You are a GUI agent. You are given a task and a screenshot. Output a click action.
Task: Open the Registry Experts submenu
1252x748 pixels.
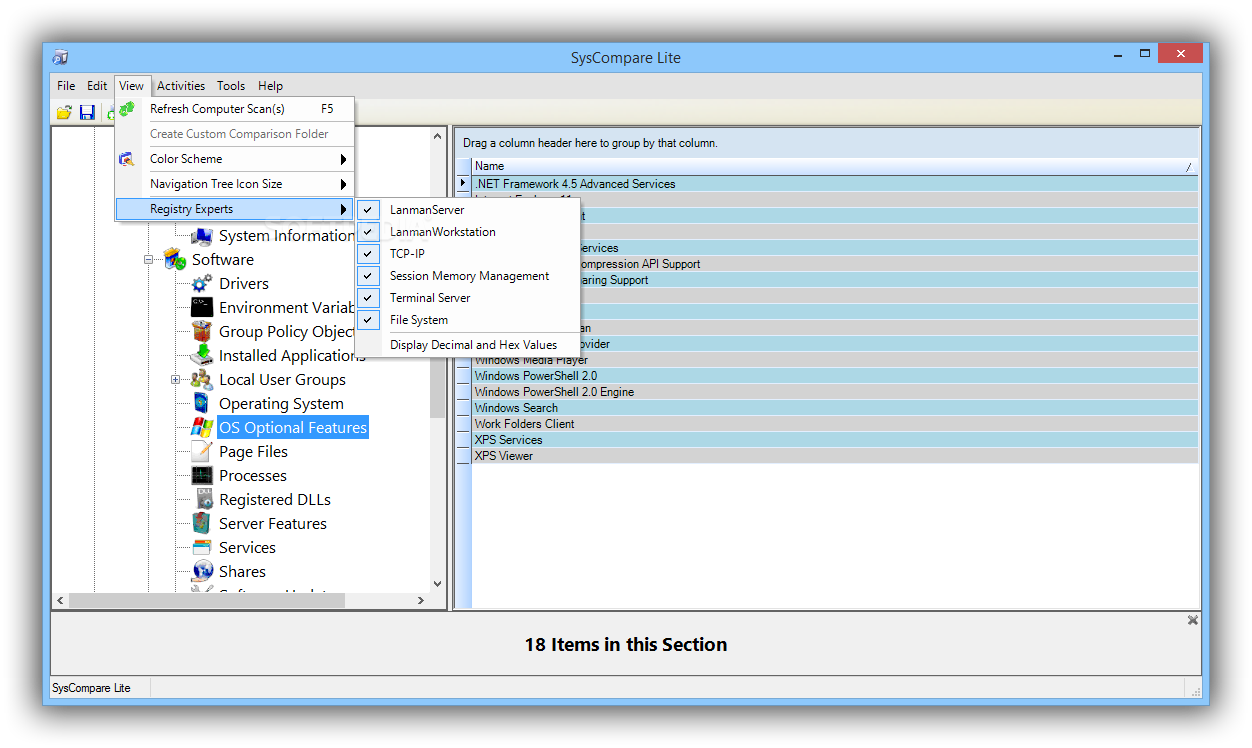[x=235, y=209]
